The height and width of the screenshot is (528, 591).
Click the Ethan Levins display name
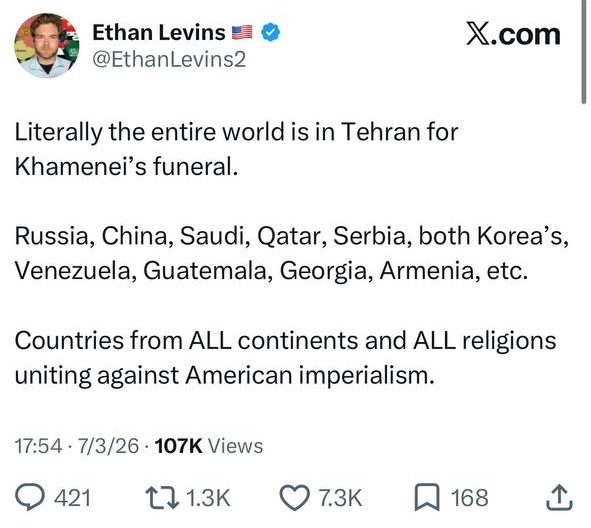[x=159, y=32]
